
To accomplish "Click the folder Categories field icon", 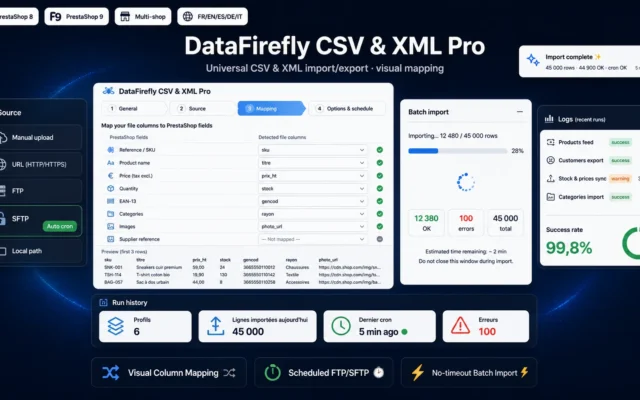I will pos(111,214).
